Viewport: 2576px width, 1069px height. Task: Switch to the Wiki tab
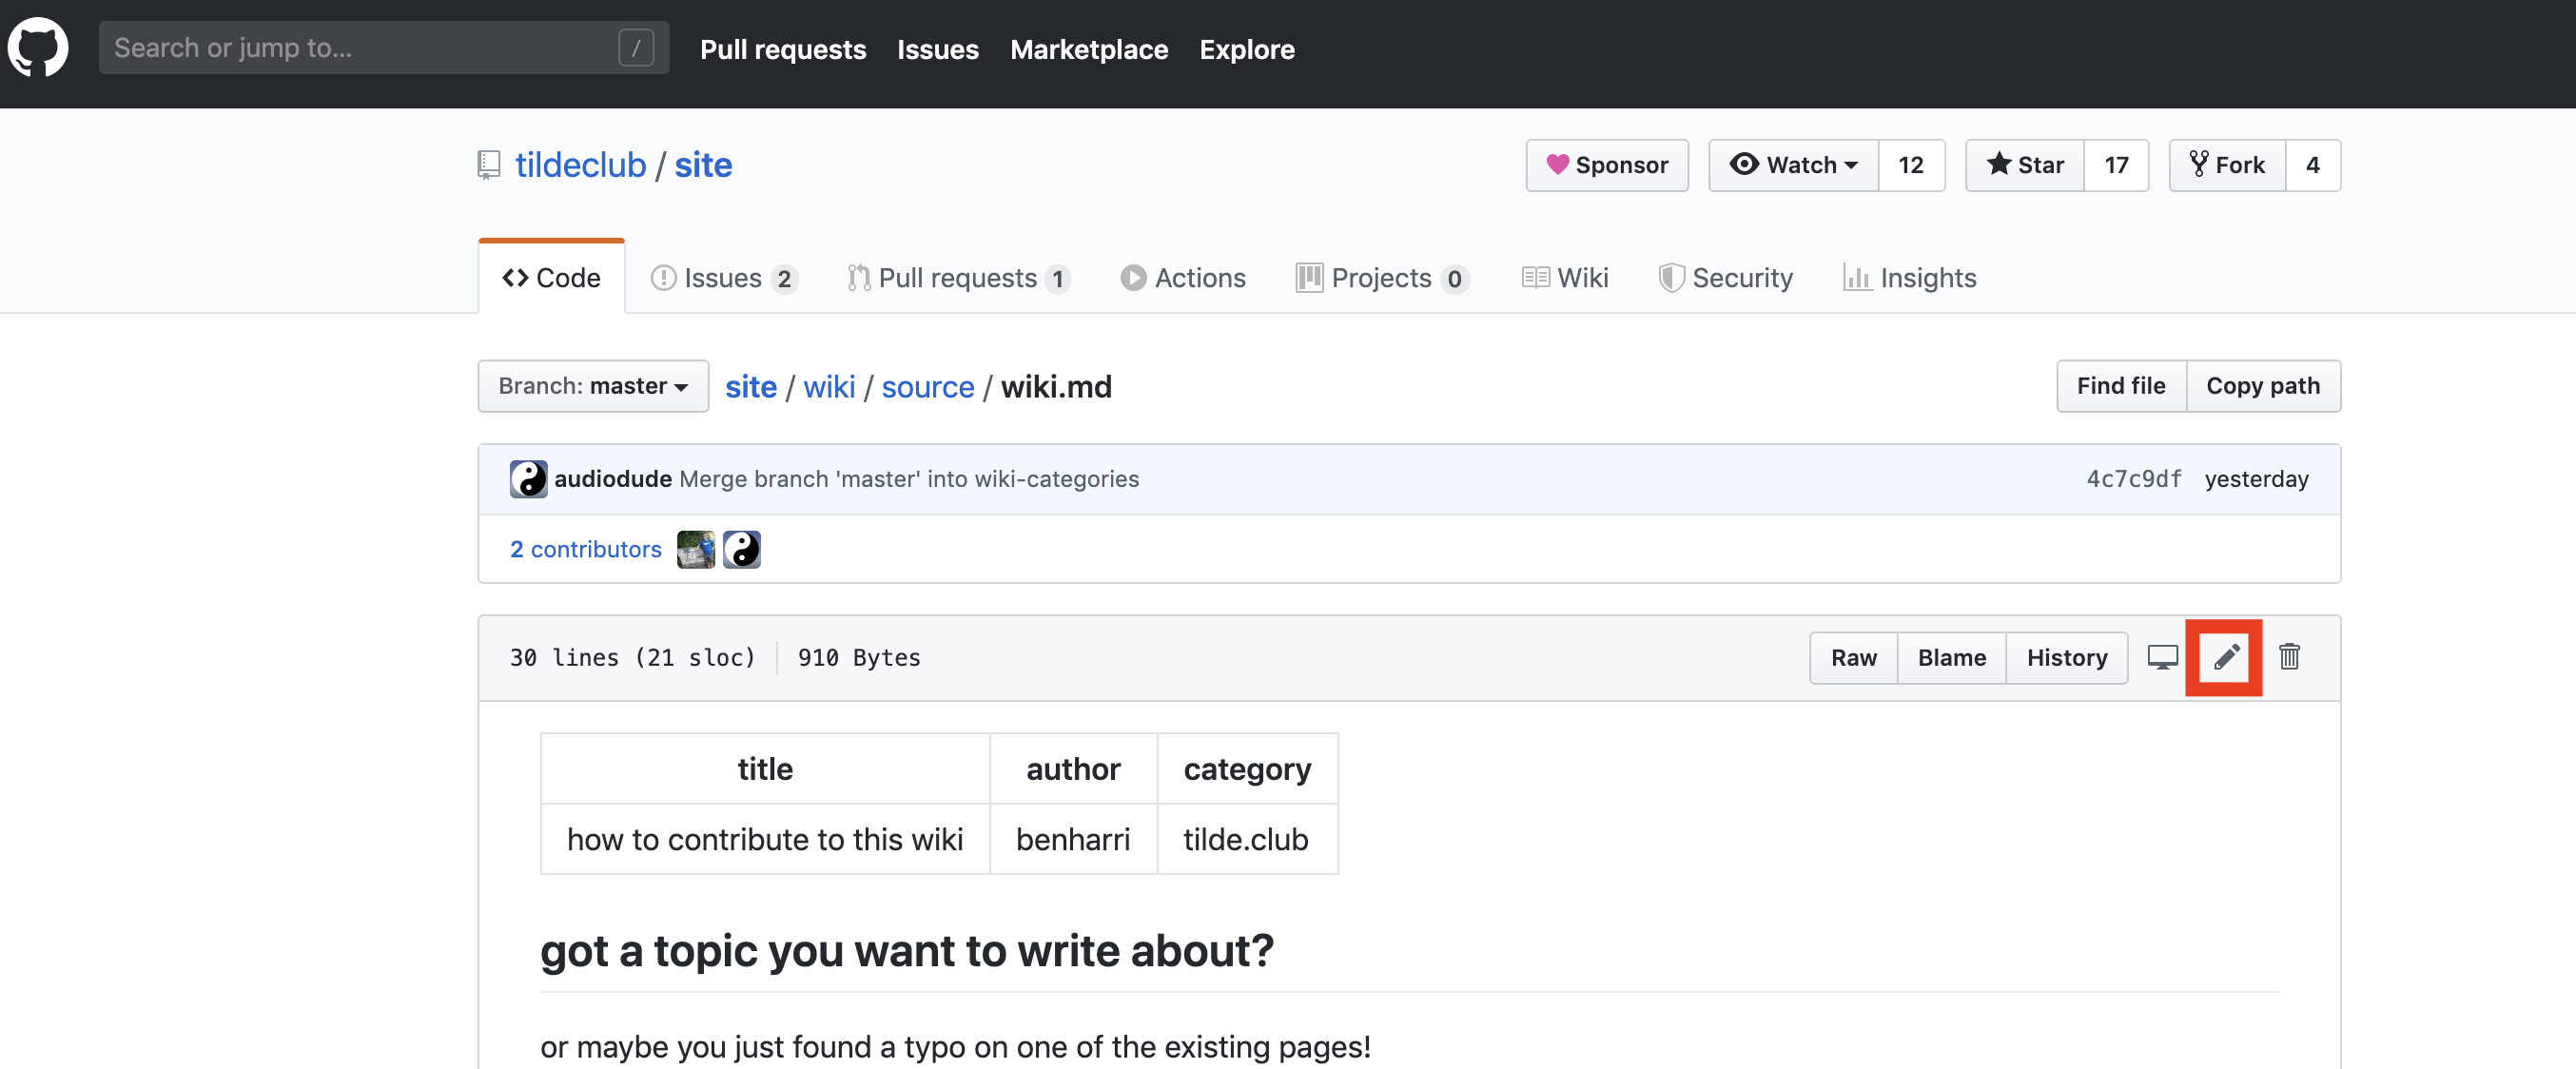click(1565, 278)
